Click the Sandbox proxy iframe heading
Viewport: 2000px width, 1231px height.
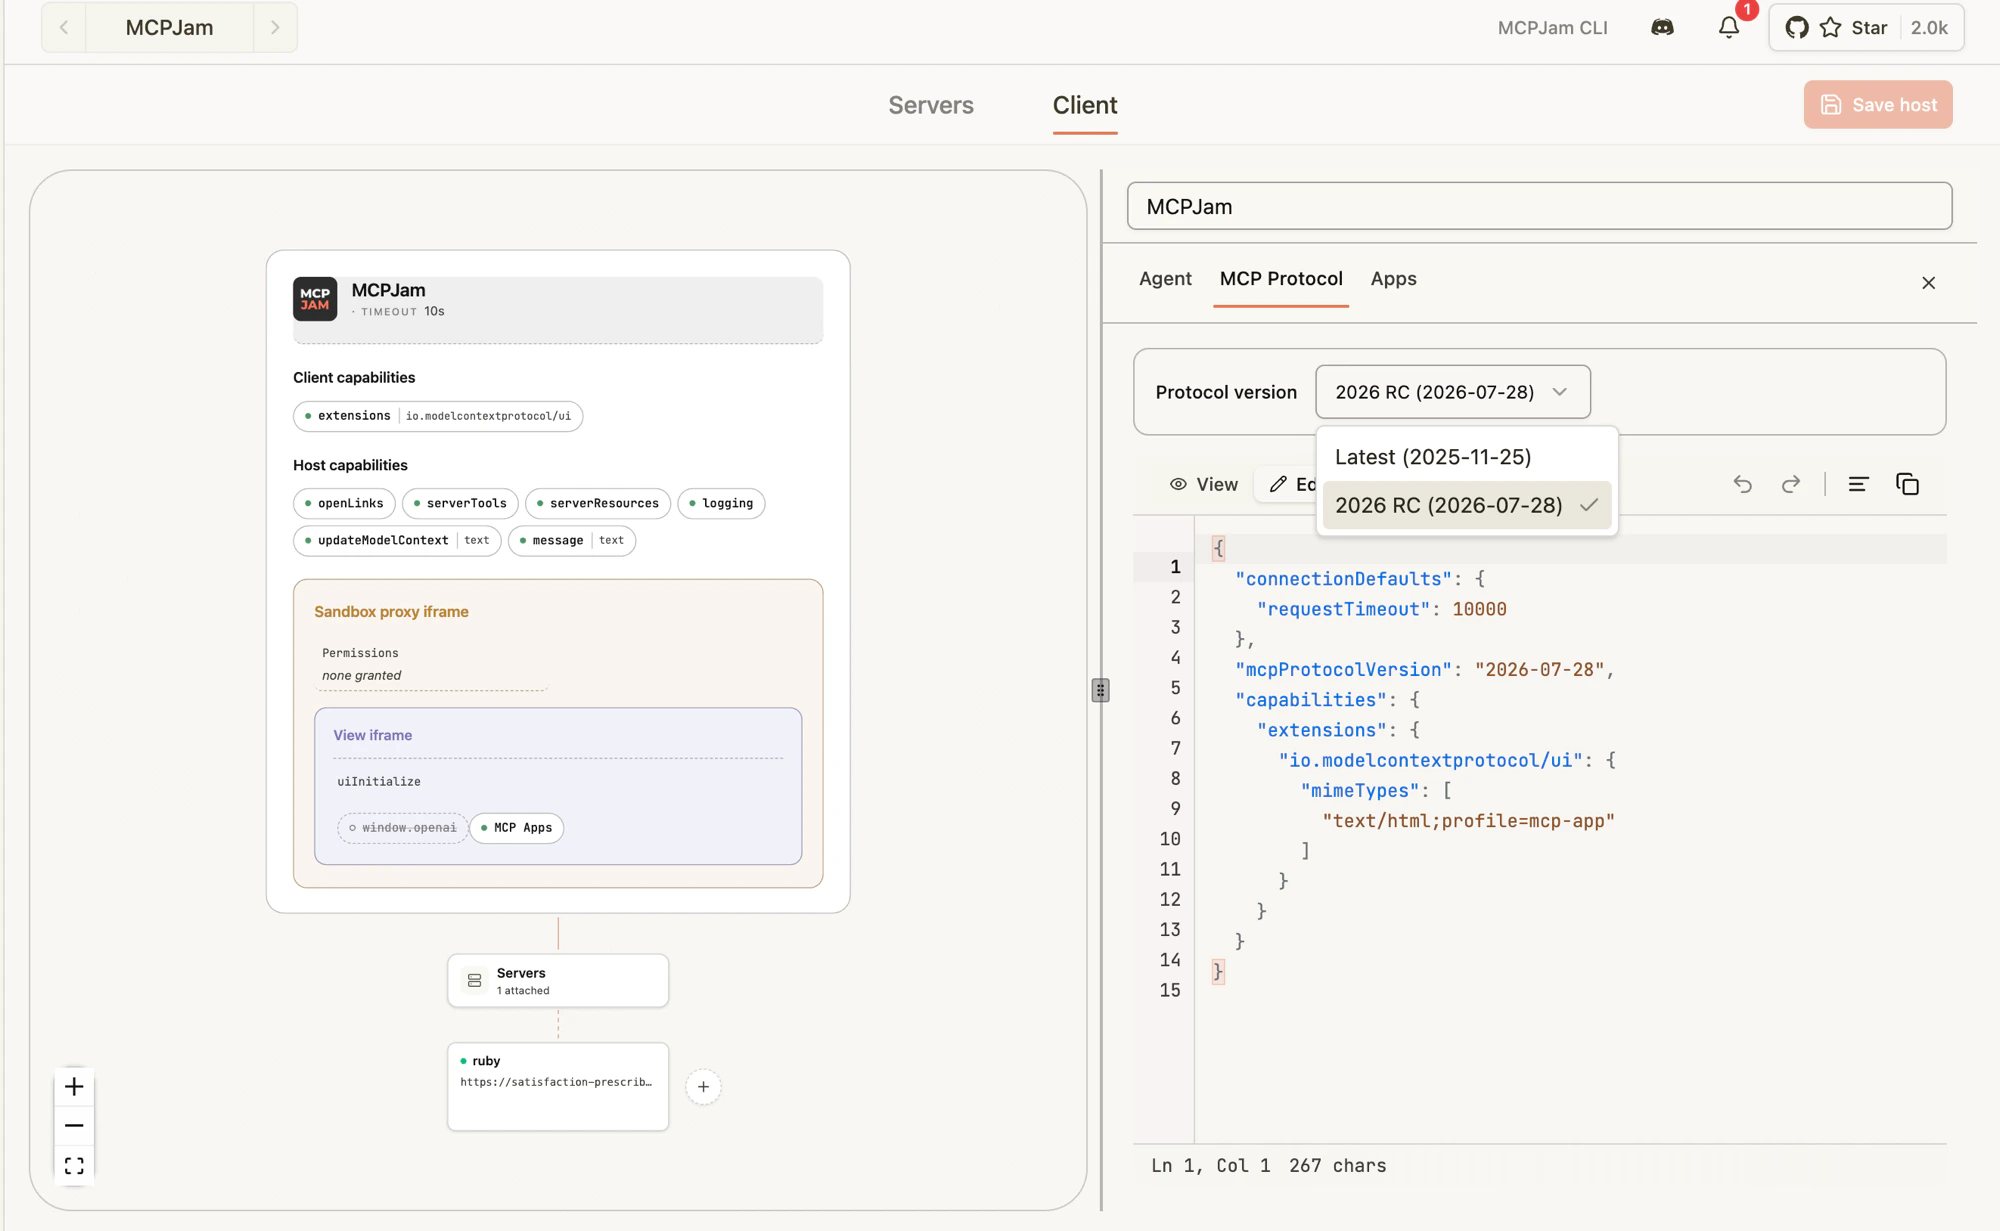(391, 612)
